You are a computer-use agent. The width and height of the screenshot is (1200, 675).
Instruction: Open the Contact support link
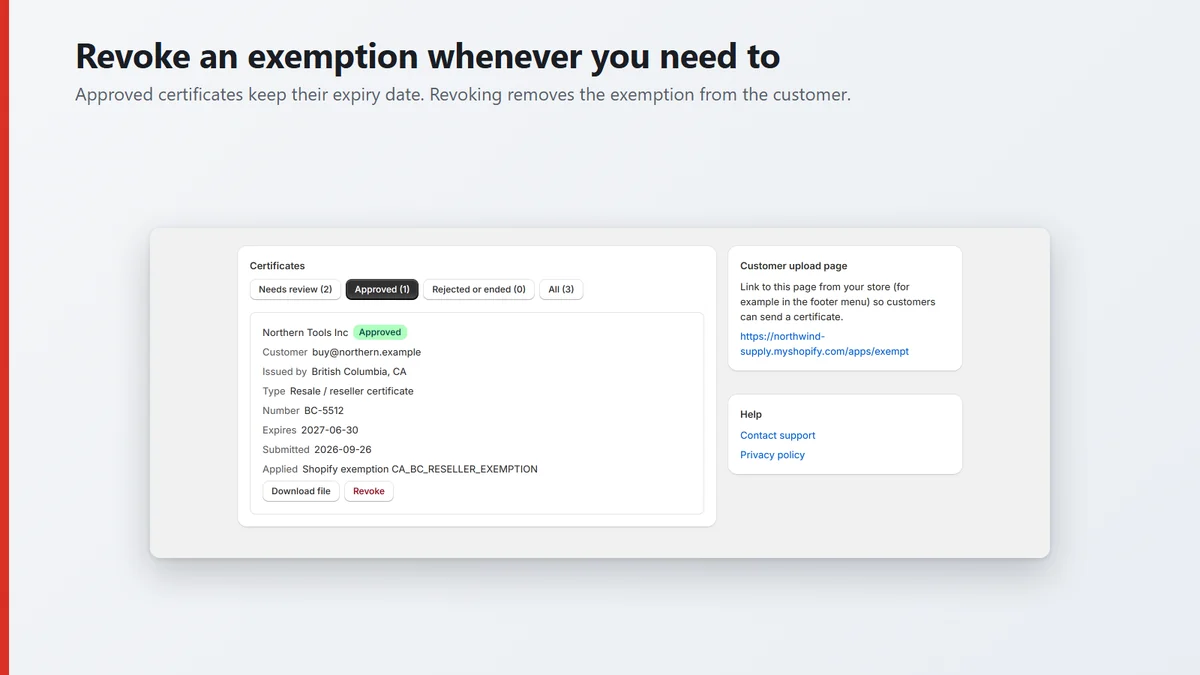[777, 435]
